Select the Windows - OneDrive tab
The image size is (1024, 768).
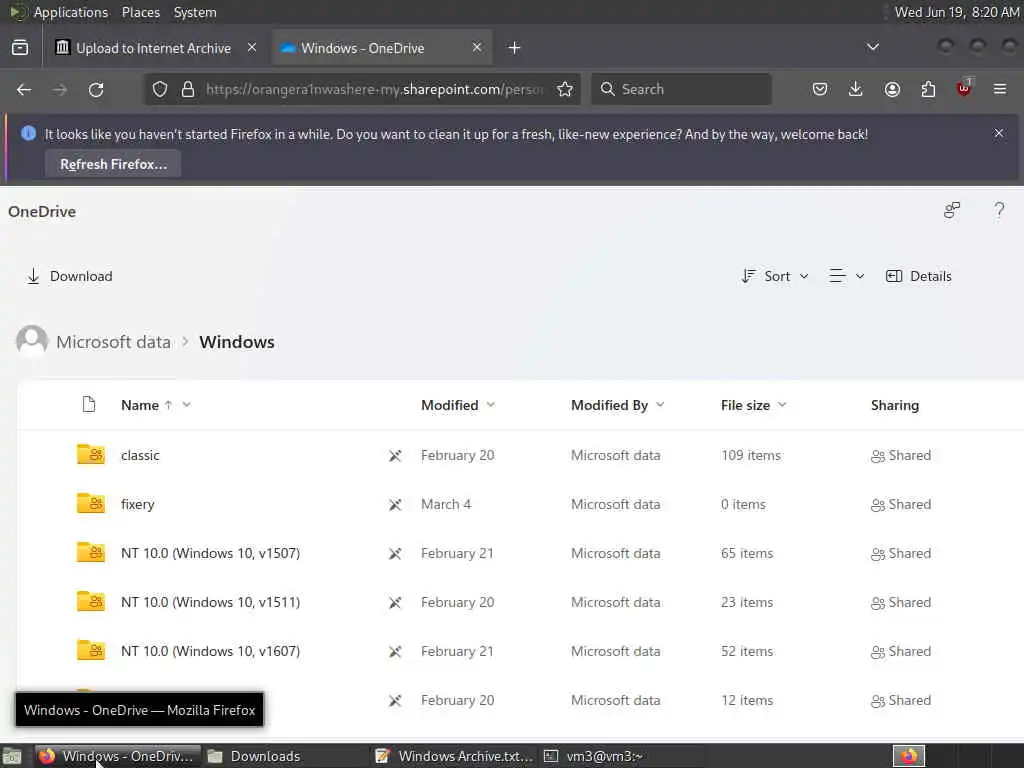coord(382,48)
